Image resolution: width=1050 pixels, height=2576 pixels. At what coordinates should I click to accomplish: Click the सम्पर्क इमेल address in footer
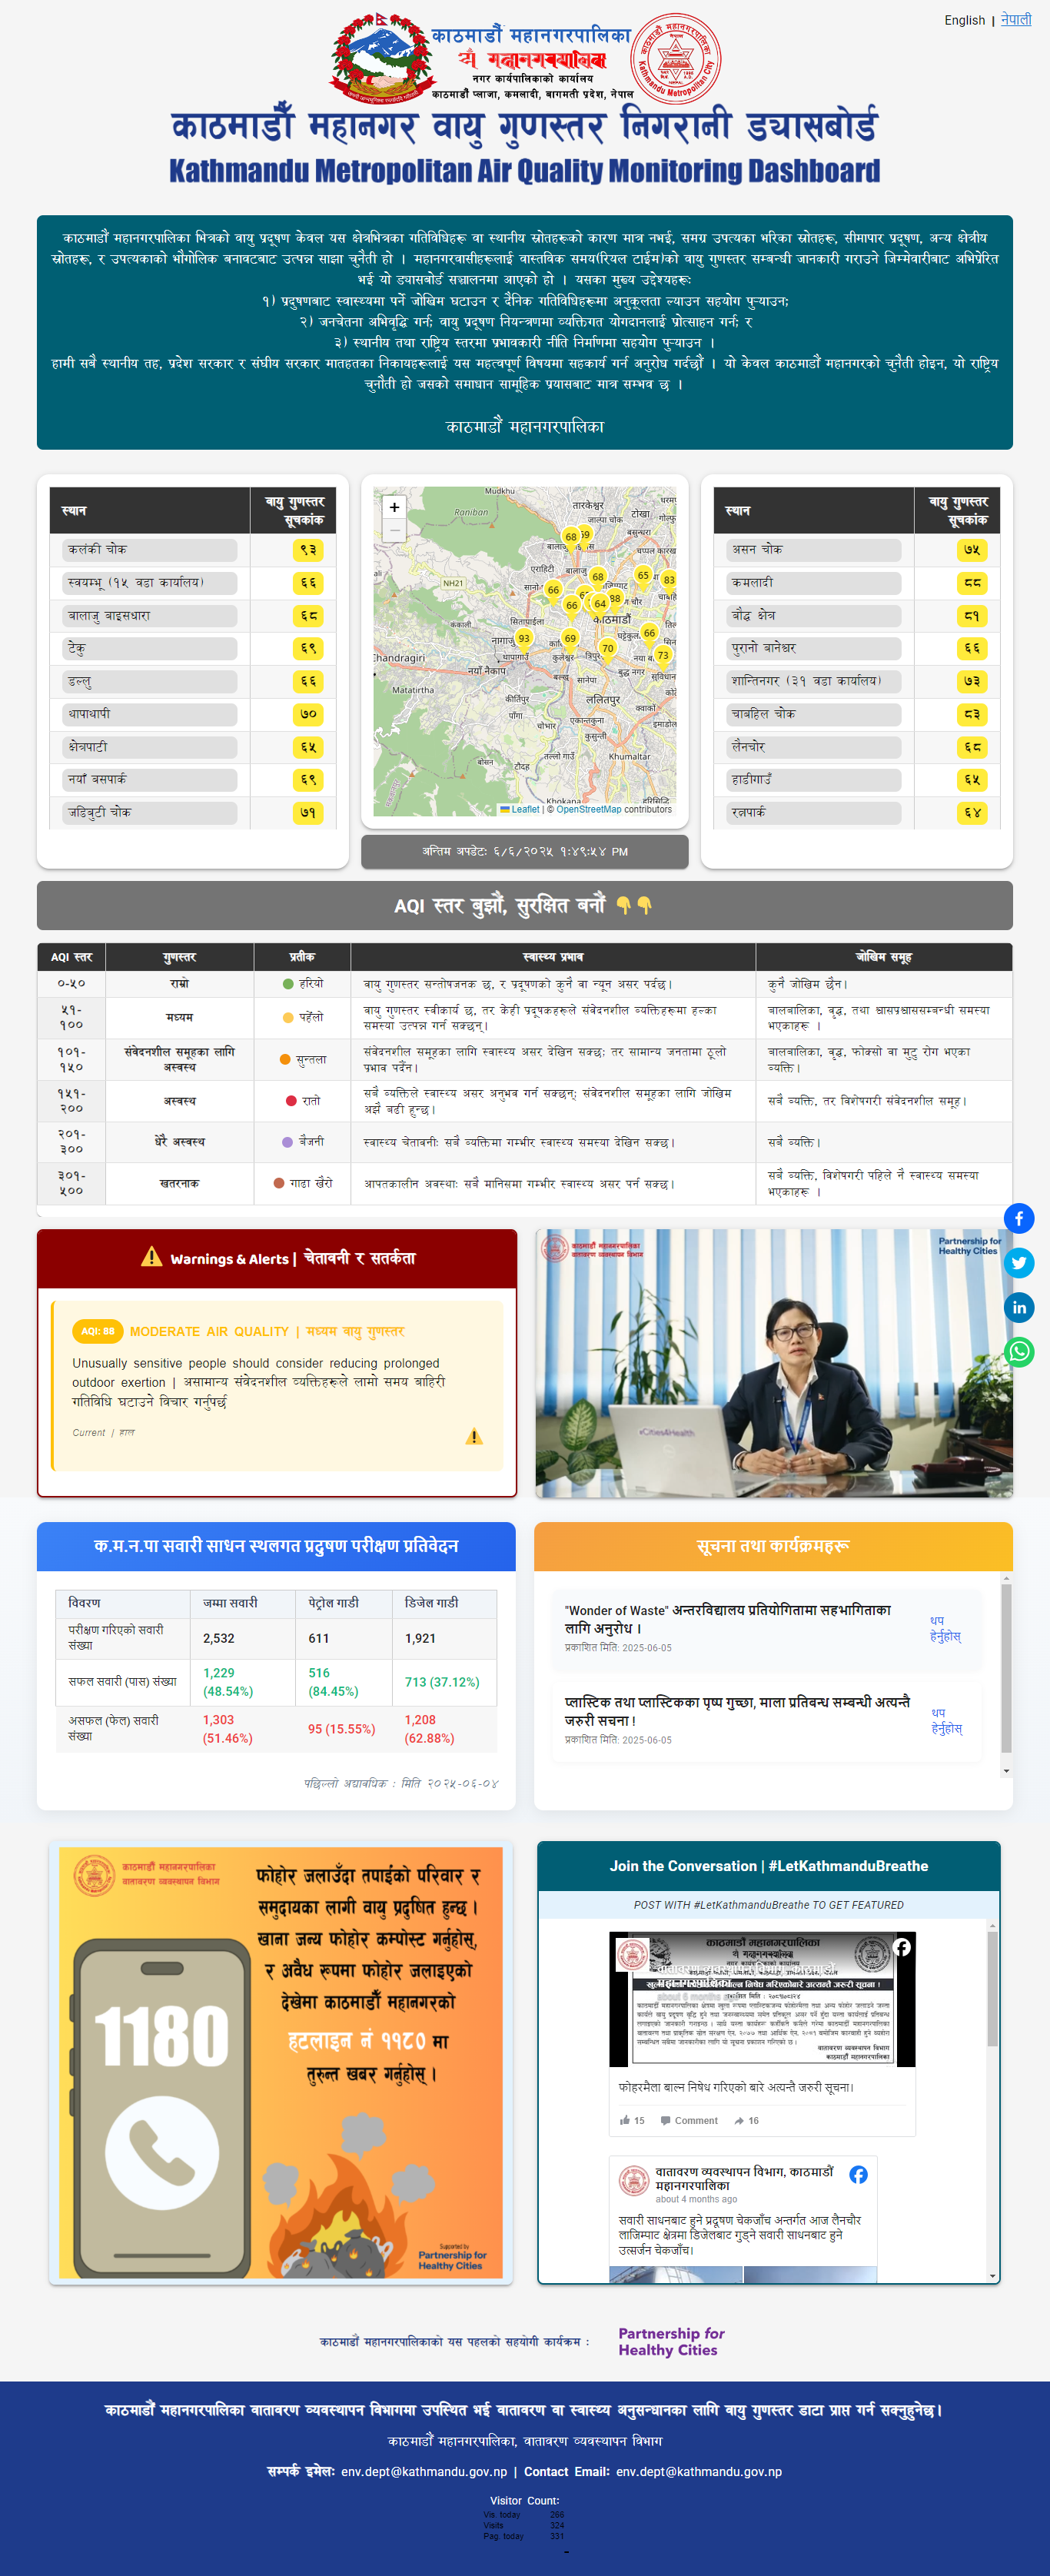424,2471
